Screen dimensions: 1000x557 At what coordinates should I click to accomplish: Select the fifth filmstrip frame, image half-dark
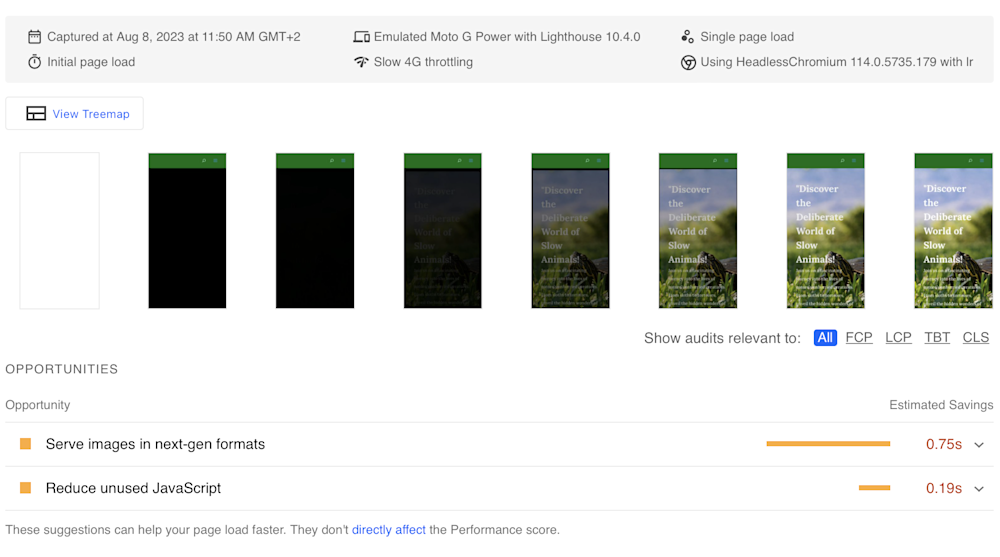coord(570,230)
